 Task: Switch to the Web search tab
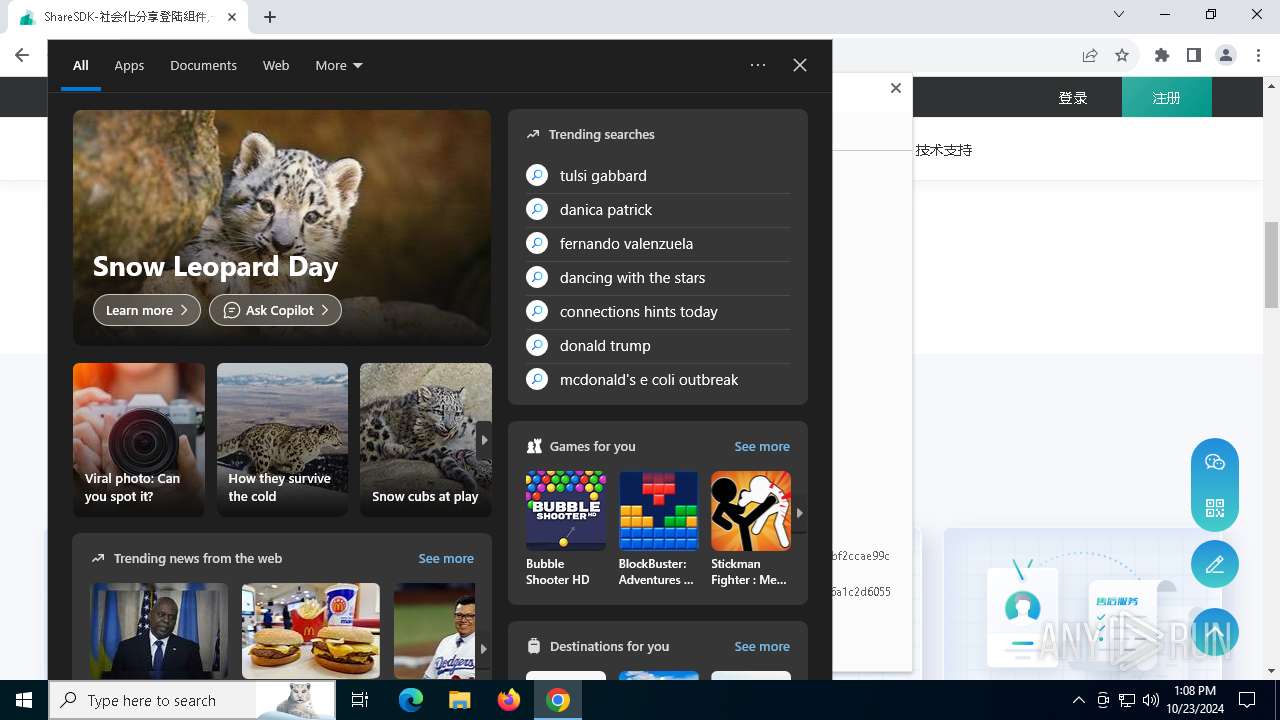(276, 65)
